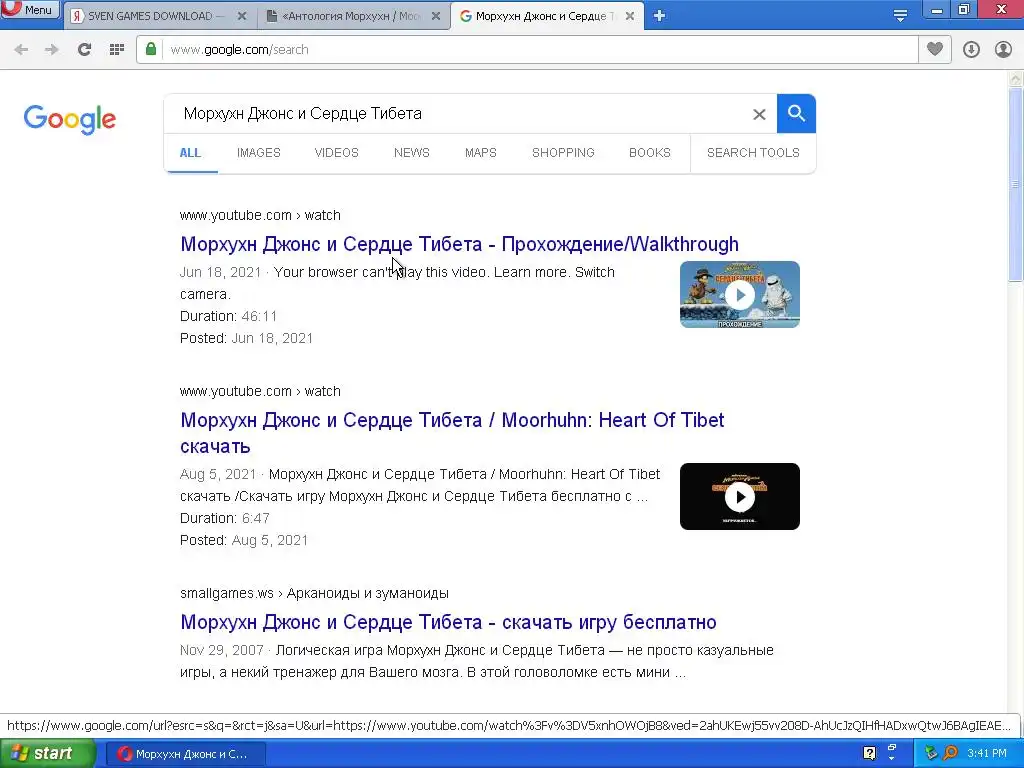Go forward with the forward arrow
This screenshot has height=768, width=1024.
[x=52, y=50]
